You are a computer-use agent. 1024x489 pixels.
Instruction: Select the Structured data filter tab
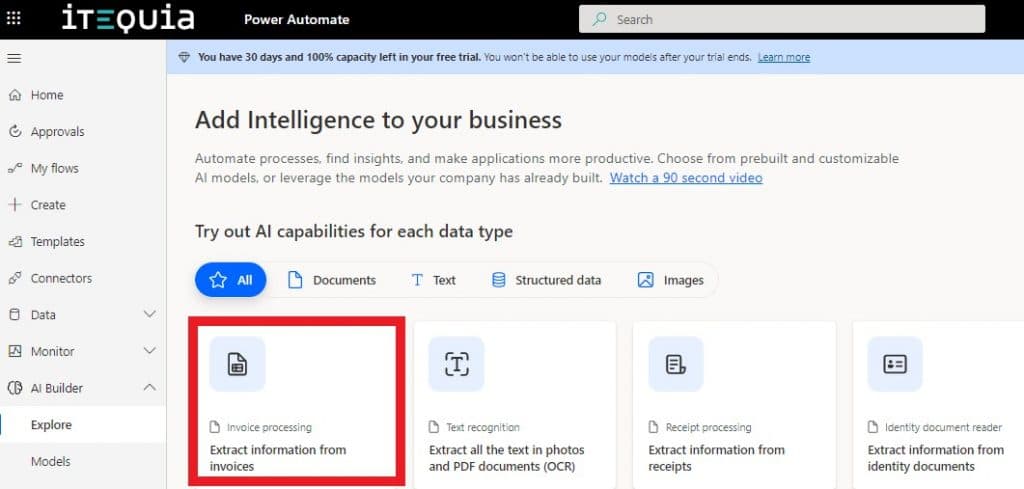pos(546,280)
